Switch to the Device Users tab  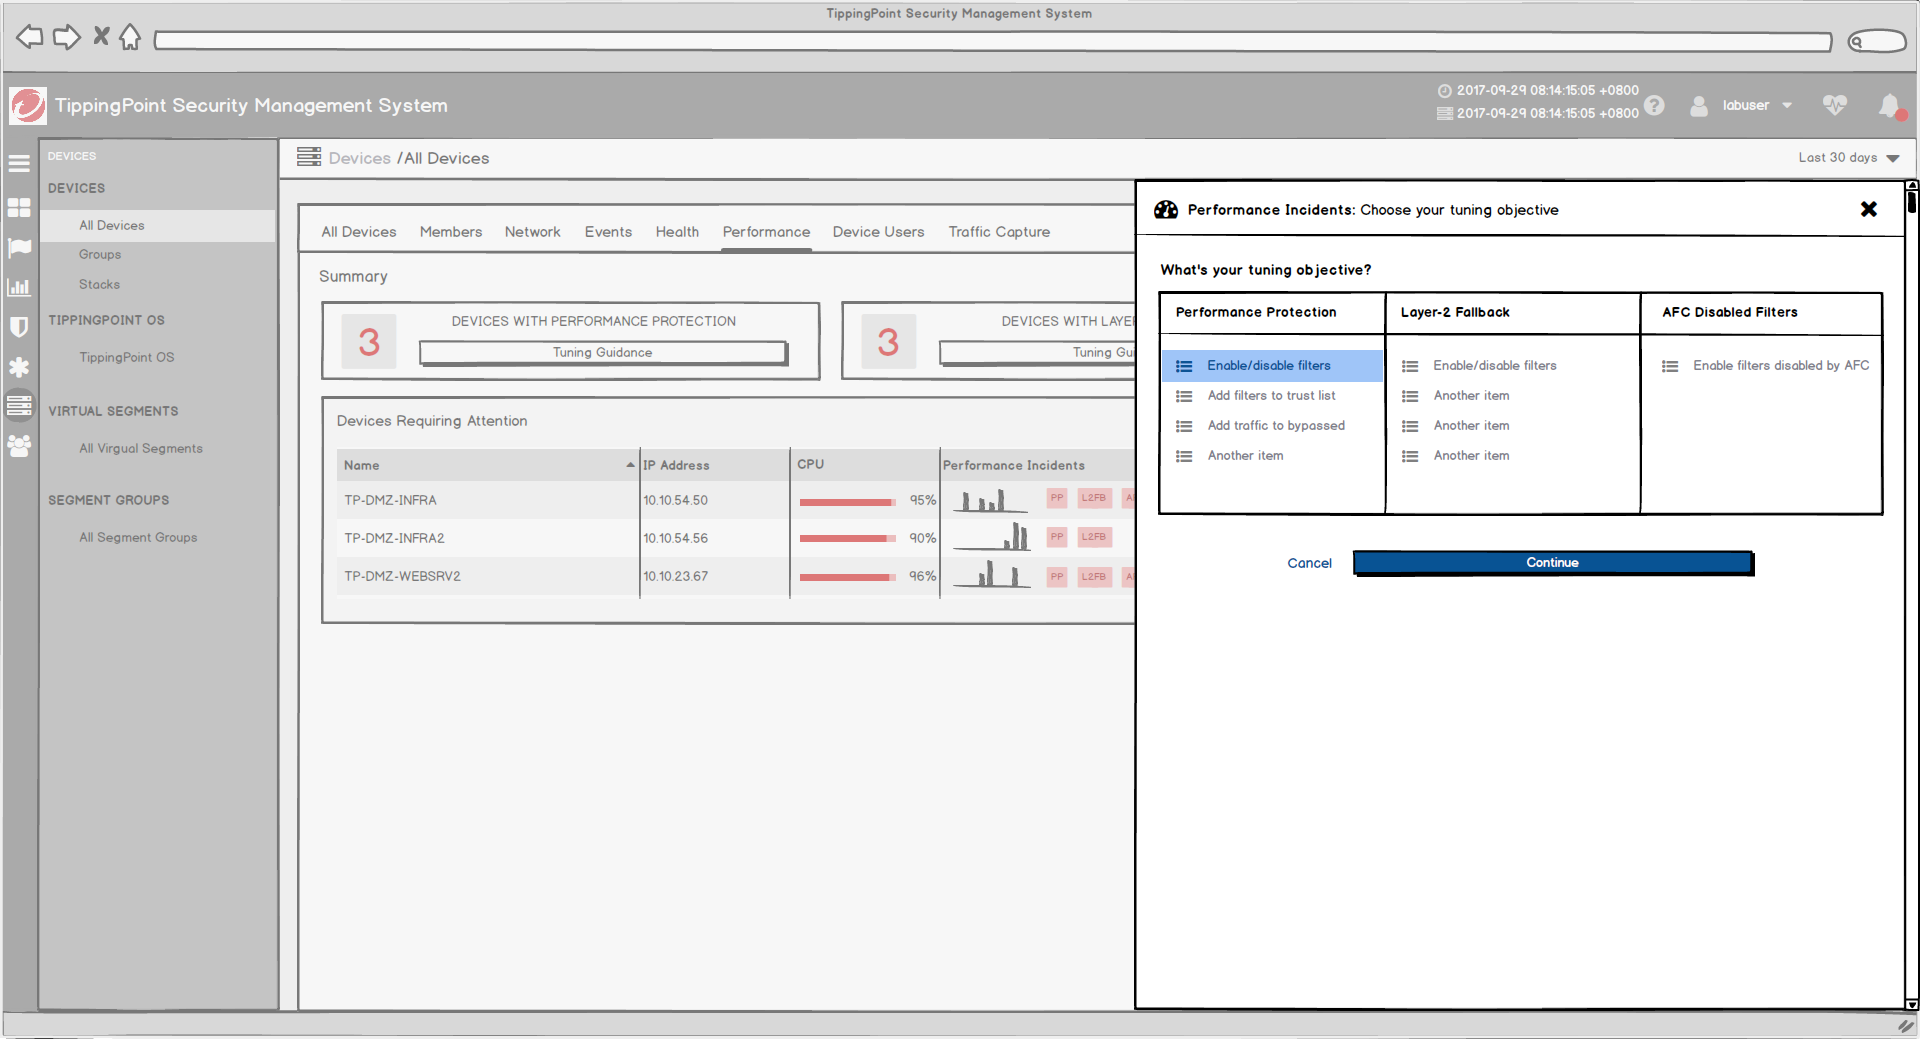coord(878,232)
